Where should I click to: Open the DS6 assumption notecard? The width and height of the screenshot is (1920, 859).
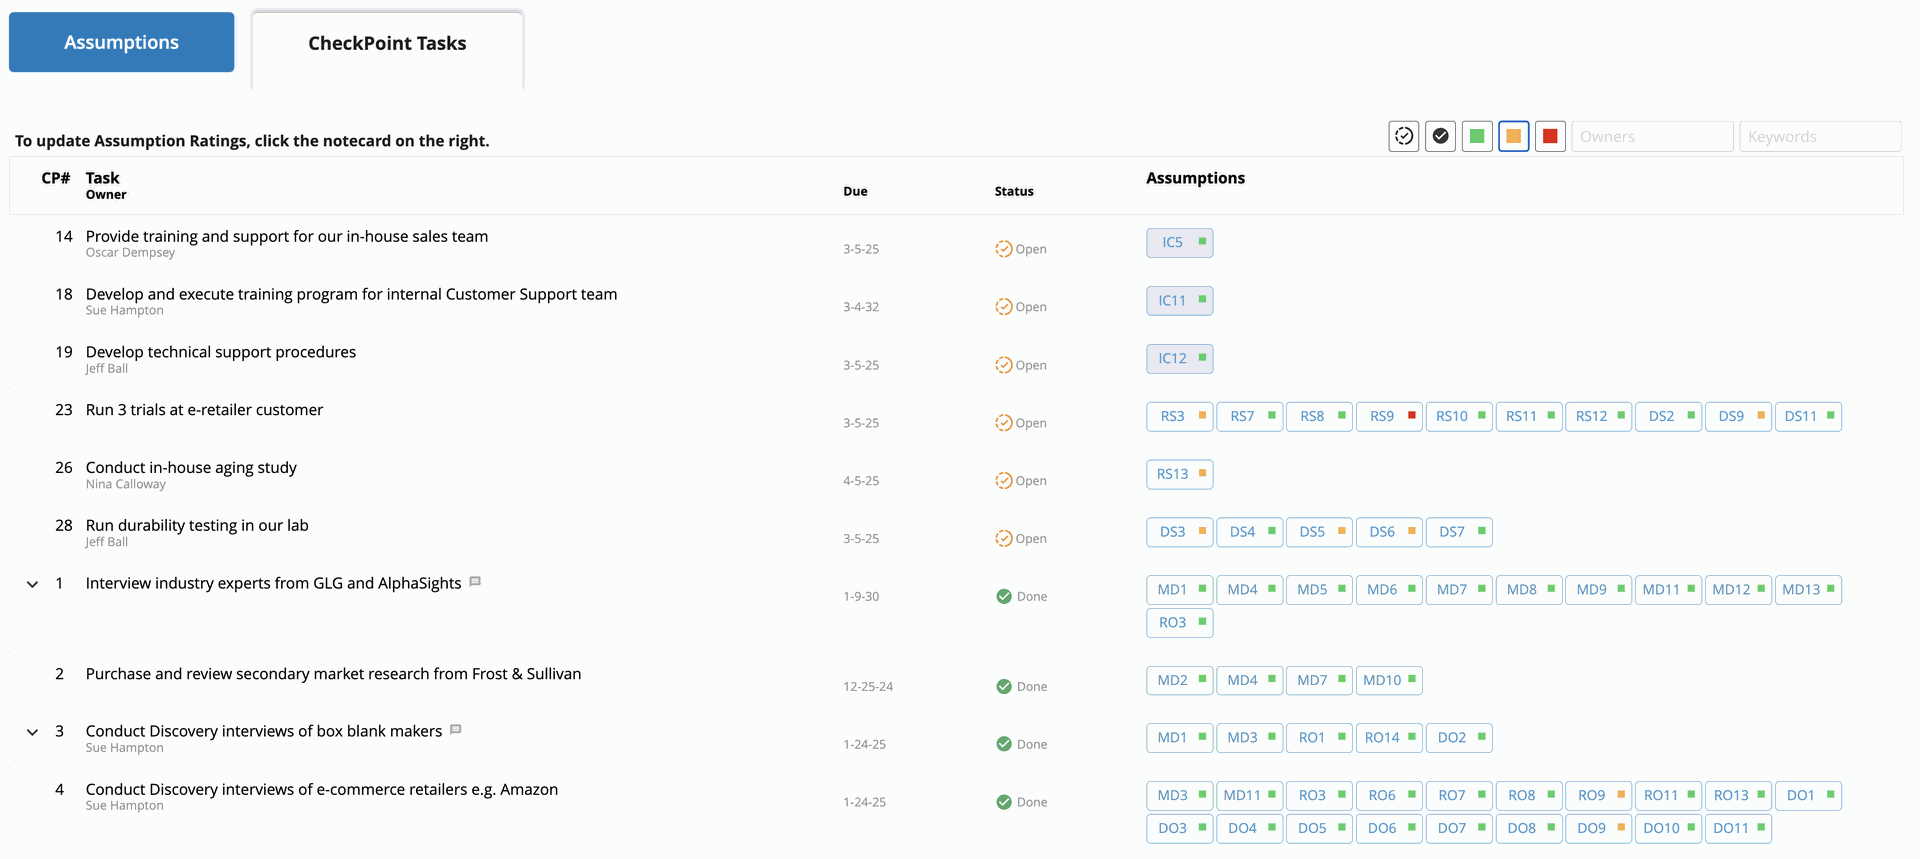pyautogui.click(x=1389, y=533)
